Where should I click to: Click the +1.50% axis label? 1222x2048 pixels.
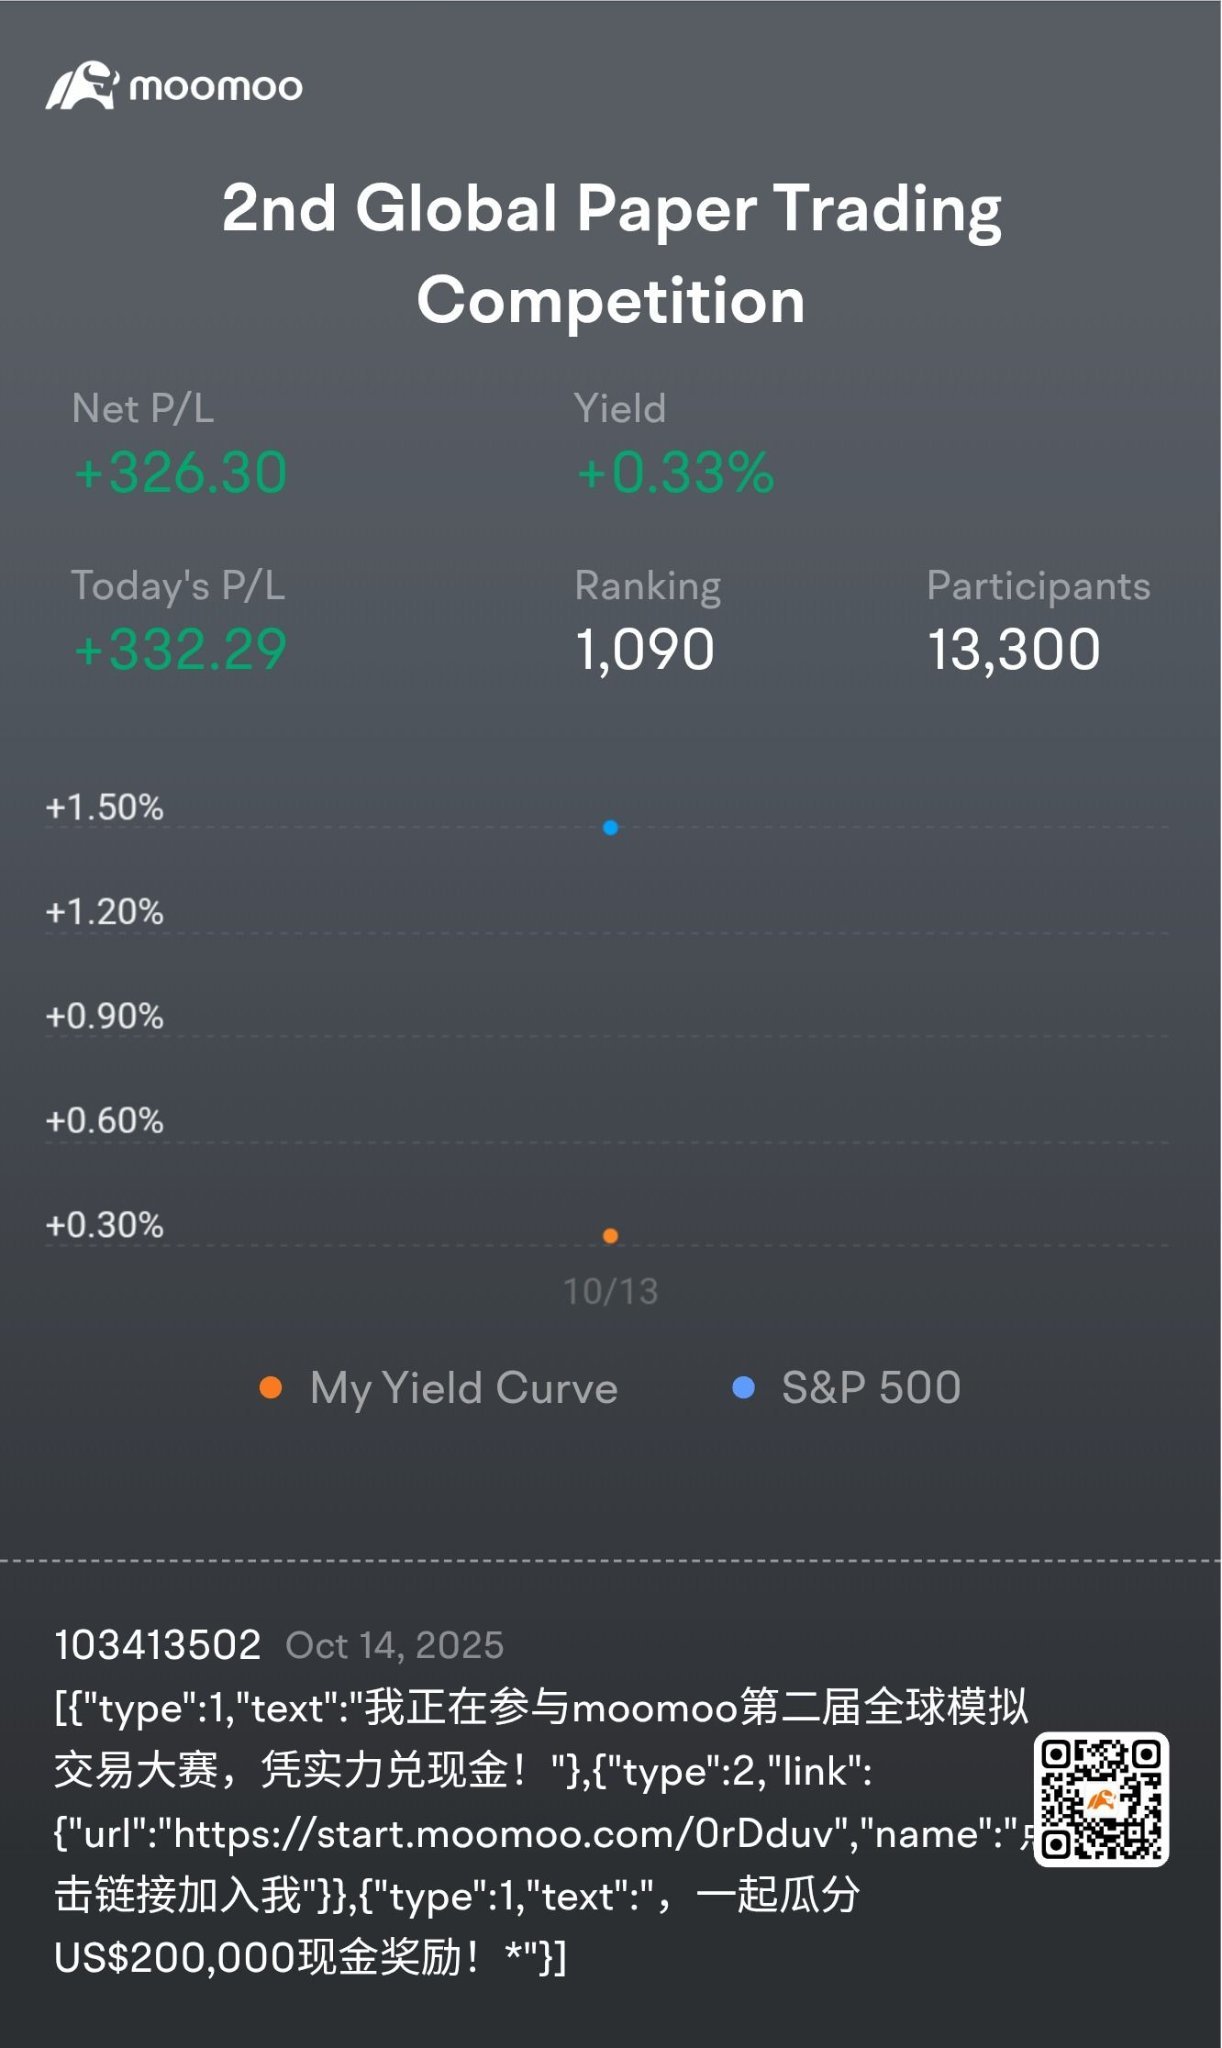pyautogui.click(x=104, y=807)
